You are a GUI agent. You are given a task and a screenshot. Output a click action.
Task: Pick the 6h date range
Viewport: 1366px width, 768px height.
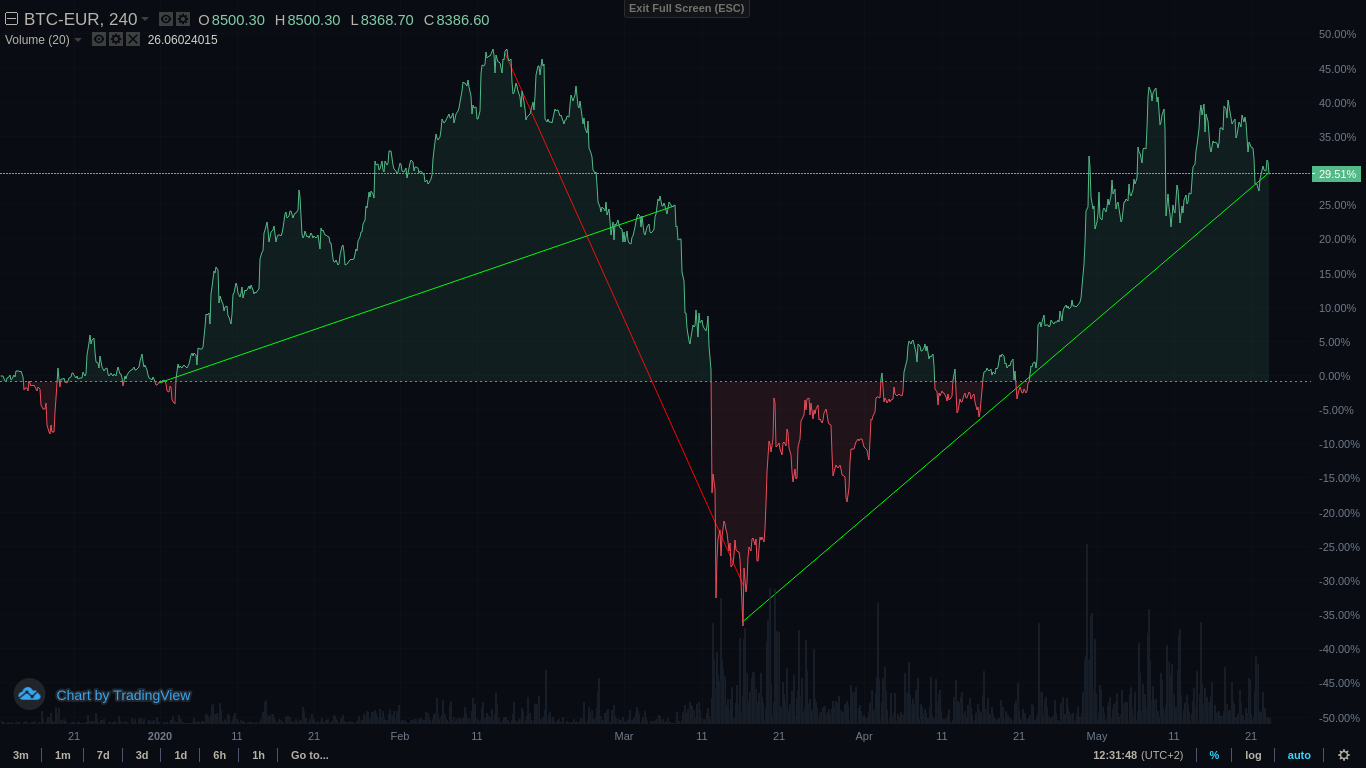click(x=220, y=755)
